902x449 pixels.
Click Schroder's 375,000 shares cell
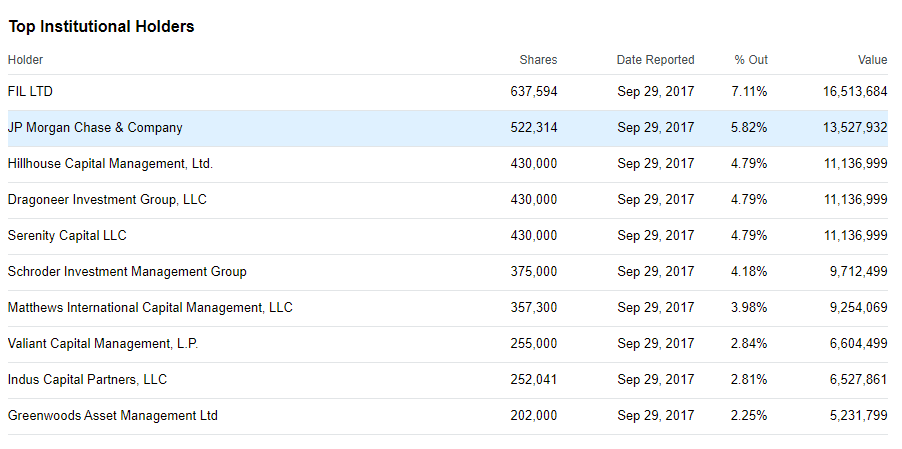[x=534, y=272]
